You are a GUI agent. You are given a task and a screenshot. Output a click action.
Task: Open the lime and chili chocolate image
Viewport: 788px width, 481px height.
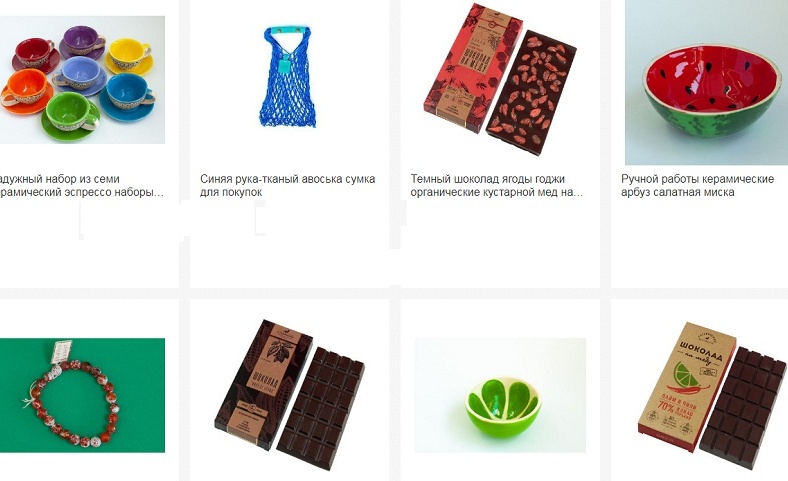point(711,396)
